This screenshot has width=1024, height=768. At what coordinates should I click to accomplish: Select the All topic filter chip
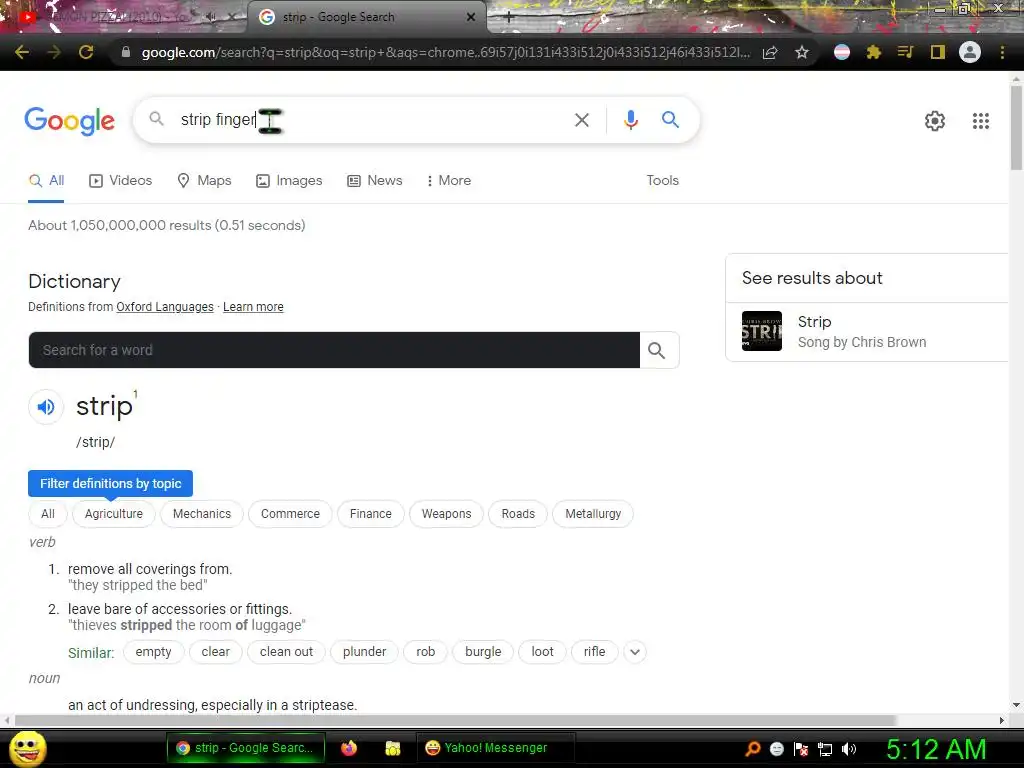pyautogui.click(x=48, y=514)
